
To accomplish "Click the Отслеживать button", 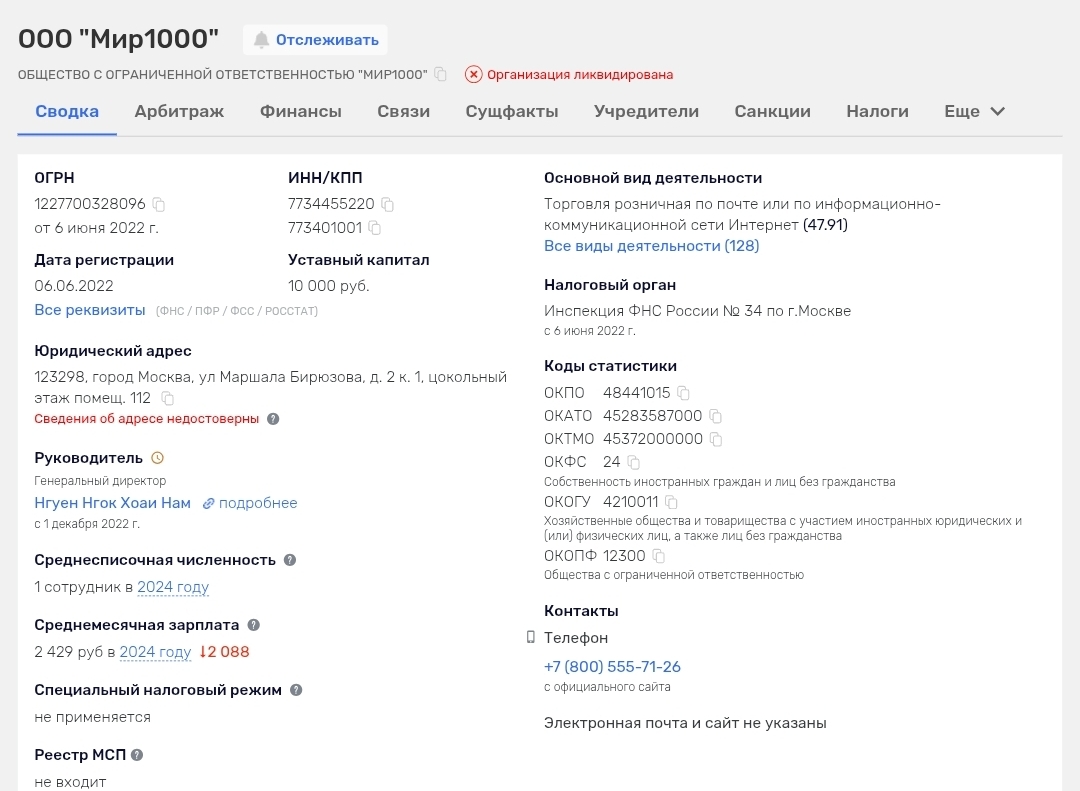I will [315, 40].
